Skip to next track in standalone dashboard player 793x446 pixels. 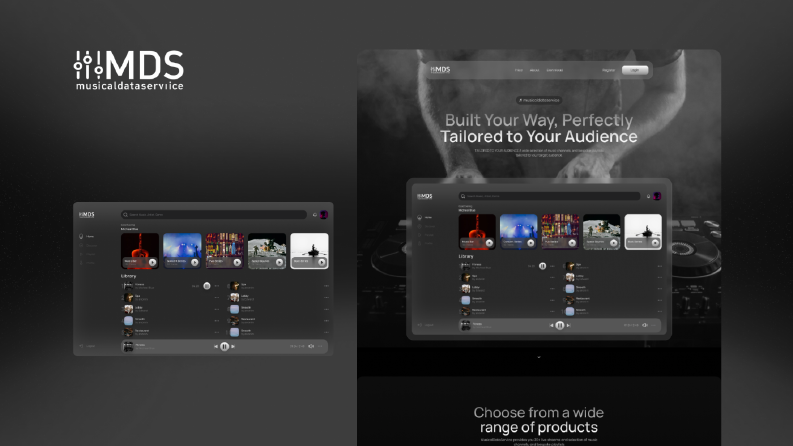point(233,346)
